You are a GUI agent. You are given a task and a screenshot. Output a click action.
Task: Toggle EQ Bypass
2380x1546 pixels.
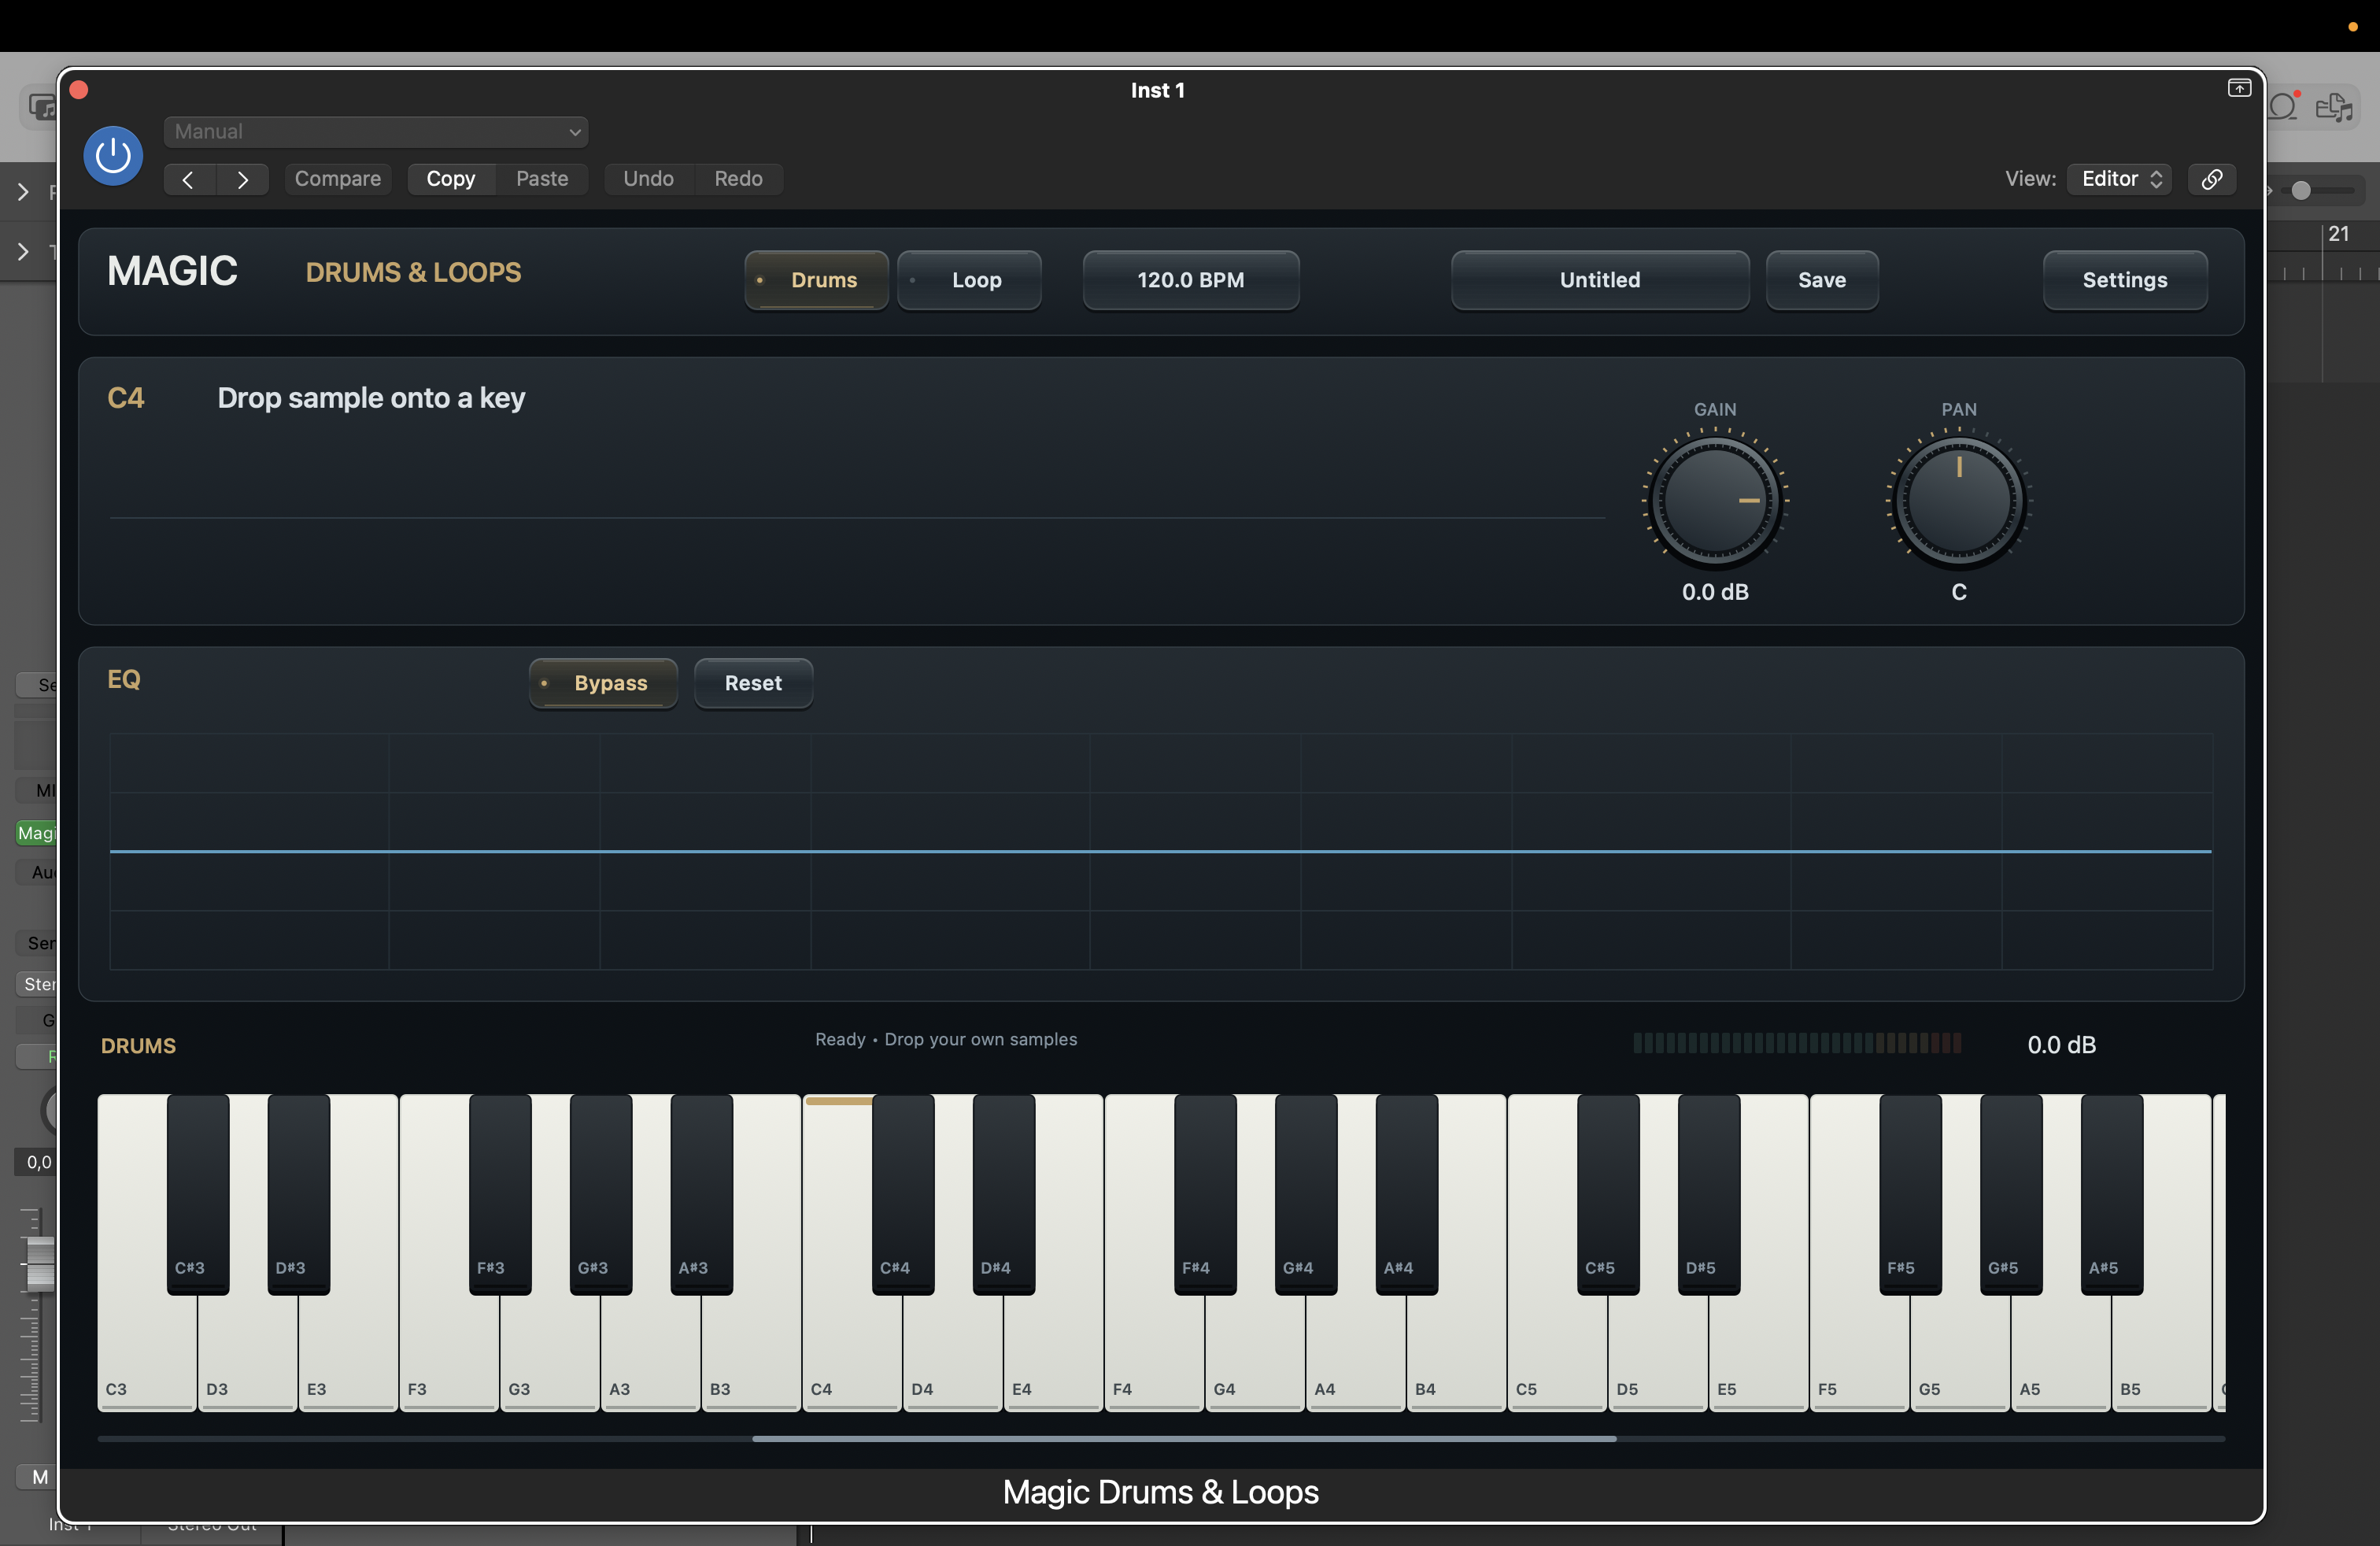603,683
